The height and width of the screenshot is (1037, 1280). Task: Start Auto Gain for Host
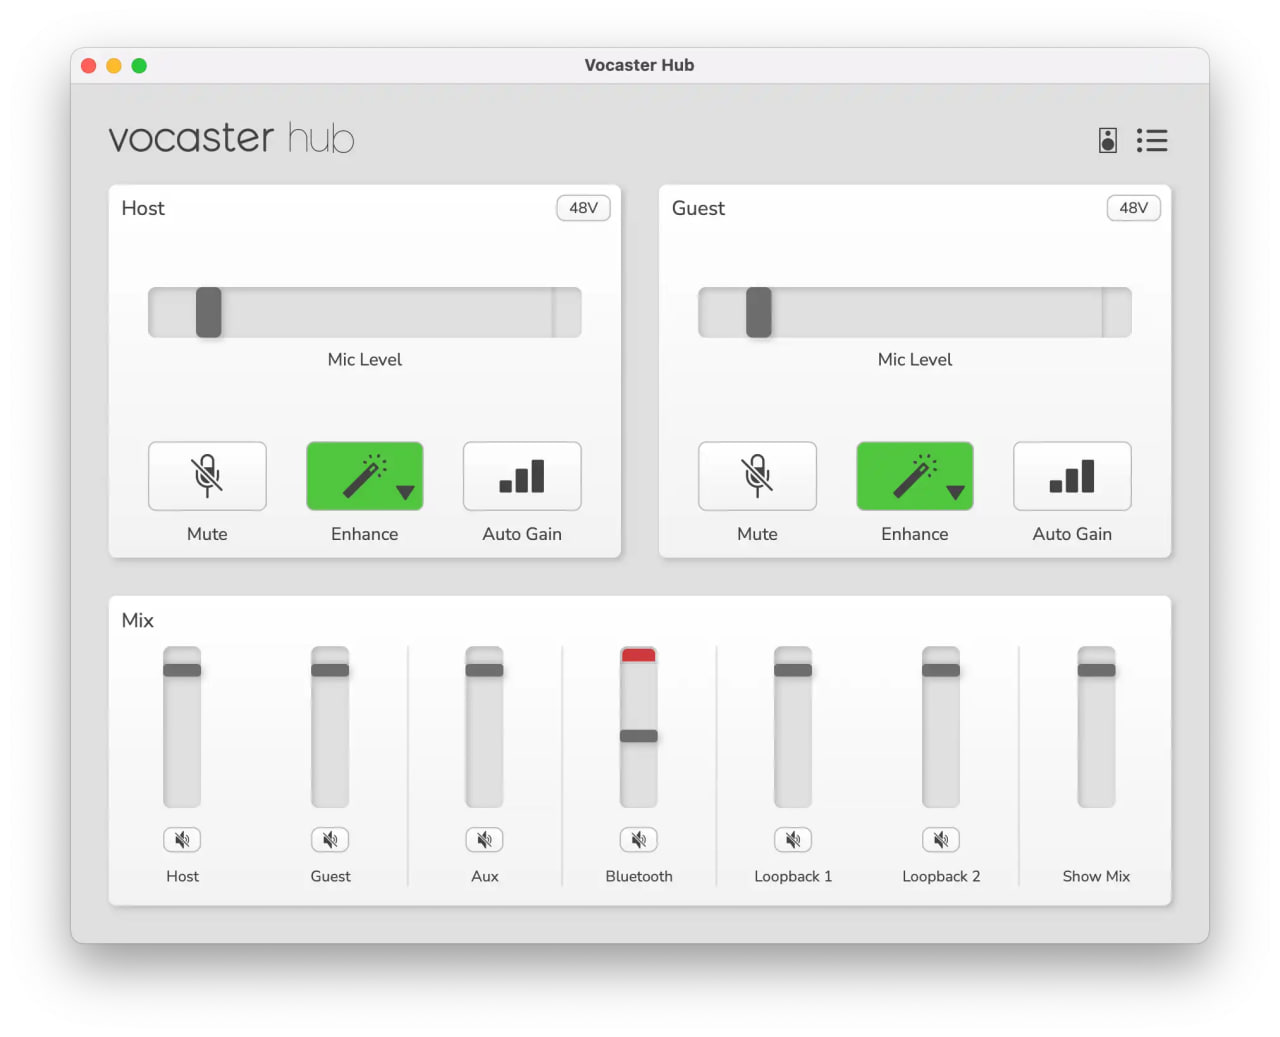522,476
